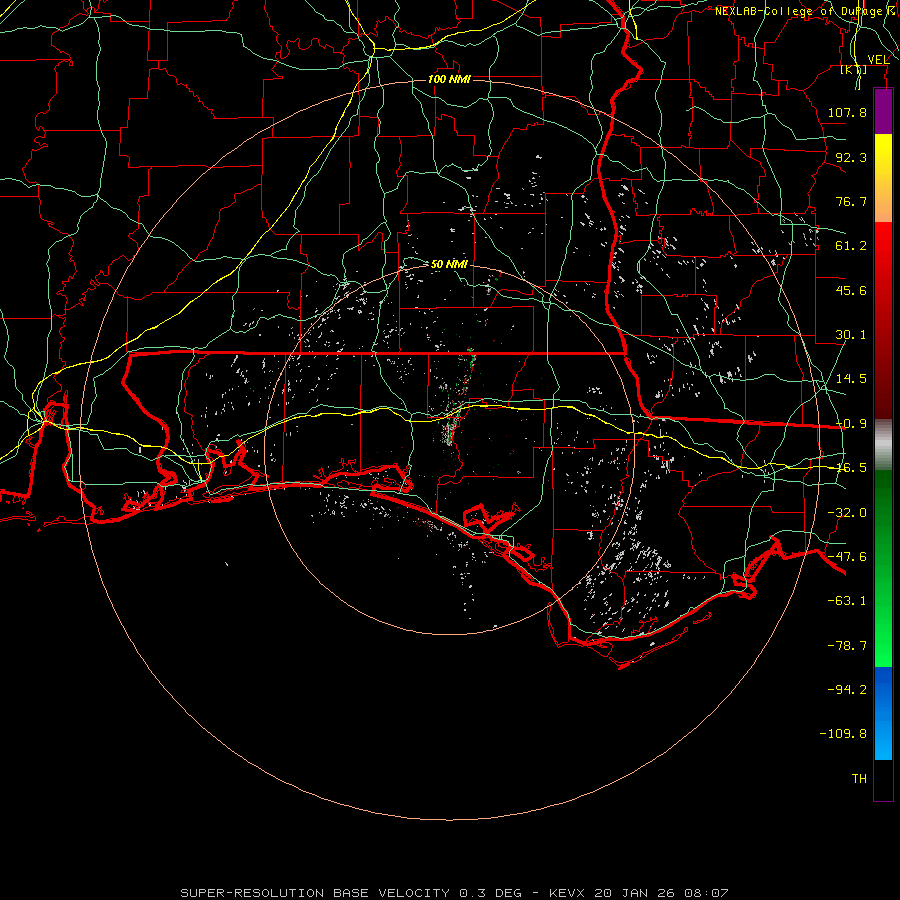Click the 107.8 velocity scale value
Viewport: 900px width, 900px height.
[x=847, y=112]
